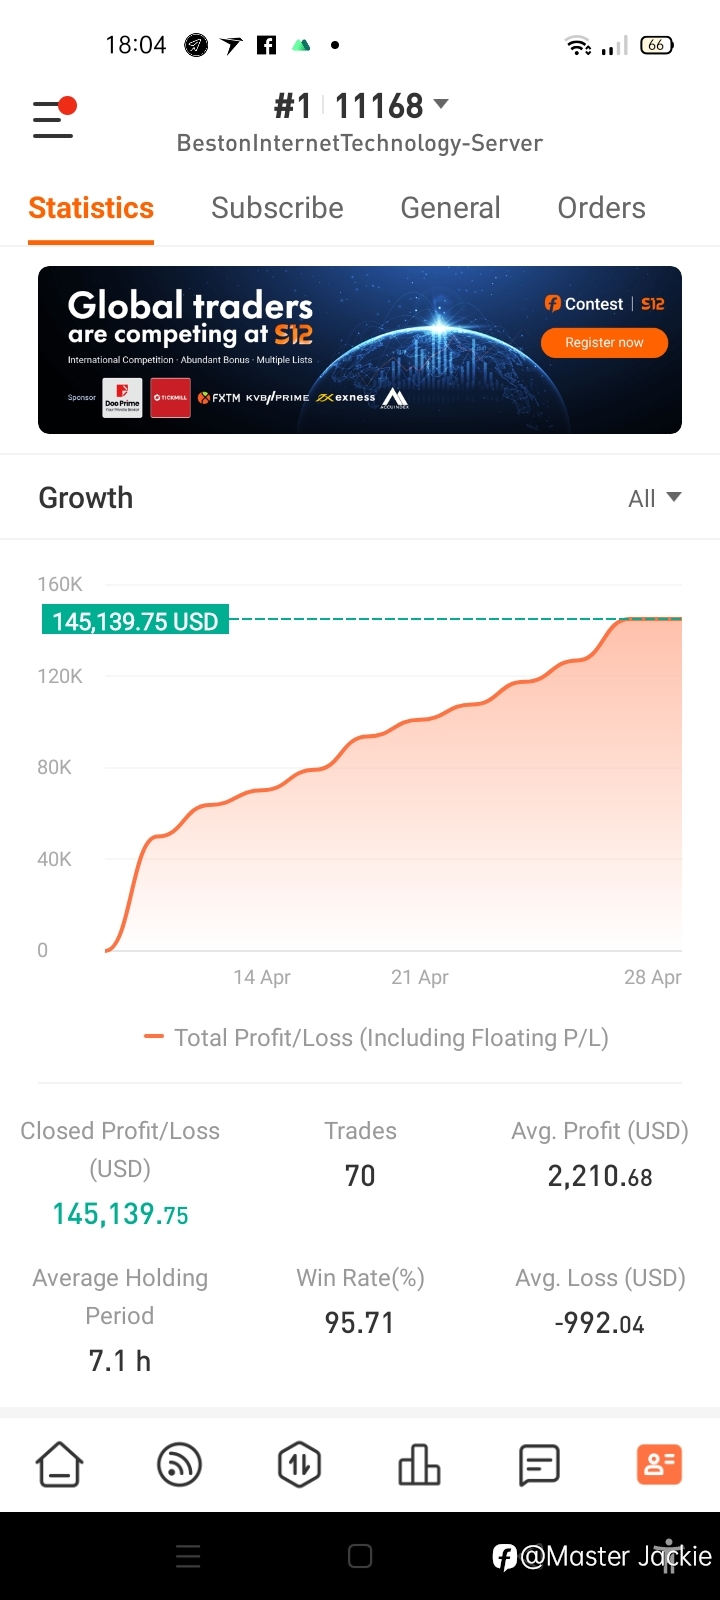
Task: Select the Statistics tab
Action: pyautogui.click(x=91, y=208)
